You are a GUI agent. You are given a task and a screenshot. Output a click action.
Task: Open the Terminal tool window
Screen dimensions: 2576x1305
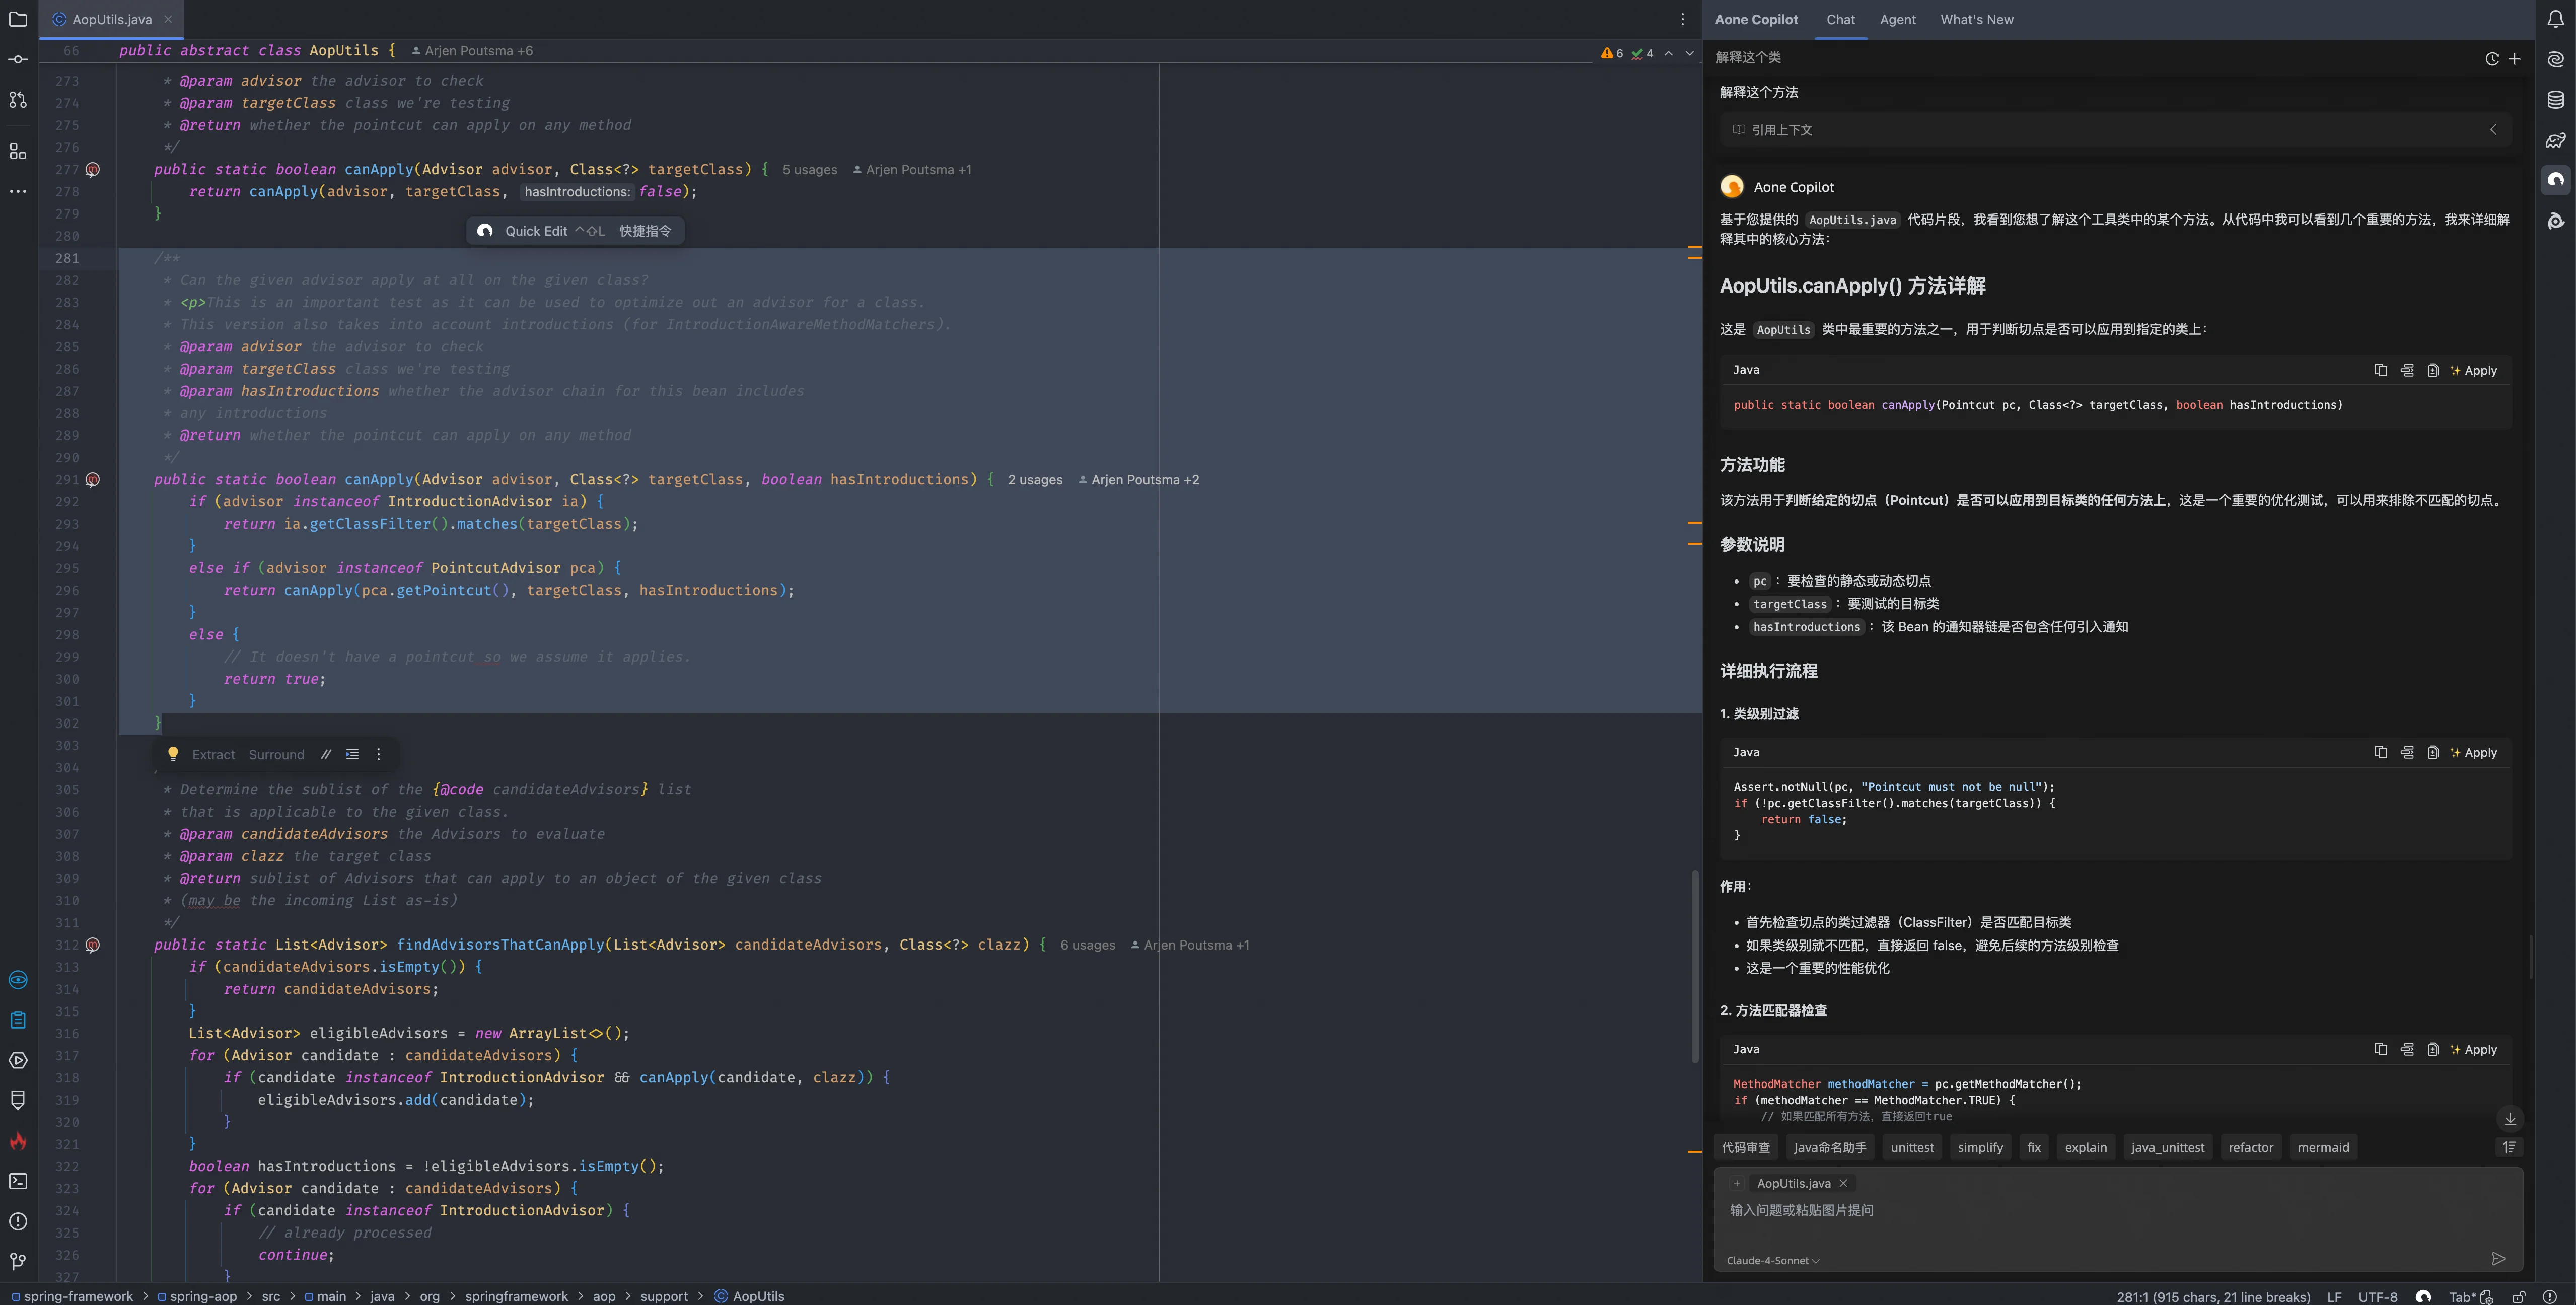tap(18, 1181)
